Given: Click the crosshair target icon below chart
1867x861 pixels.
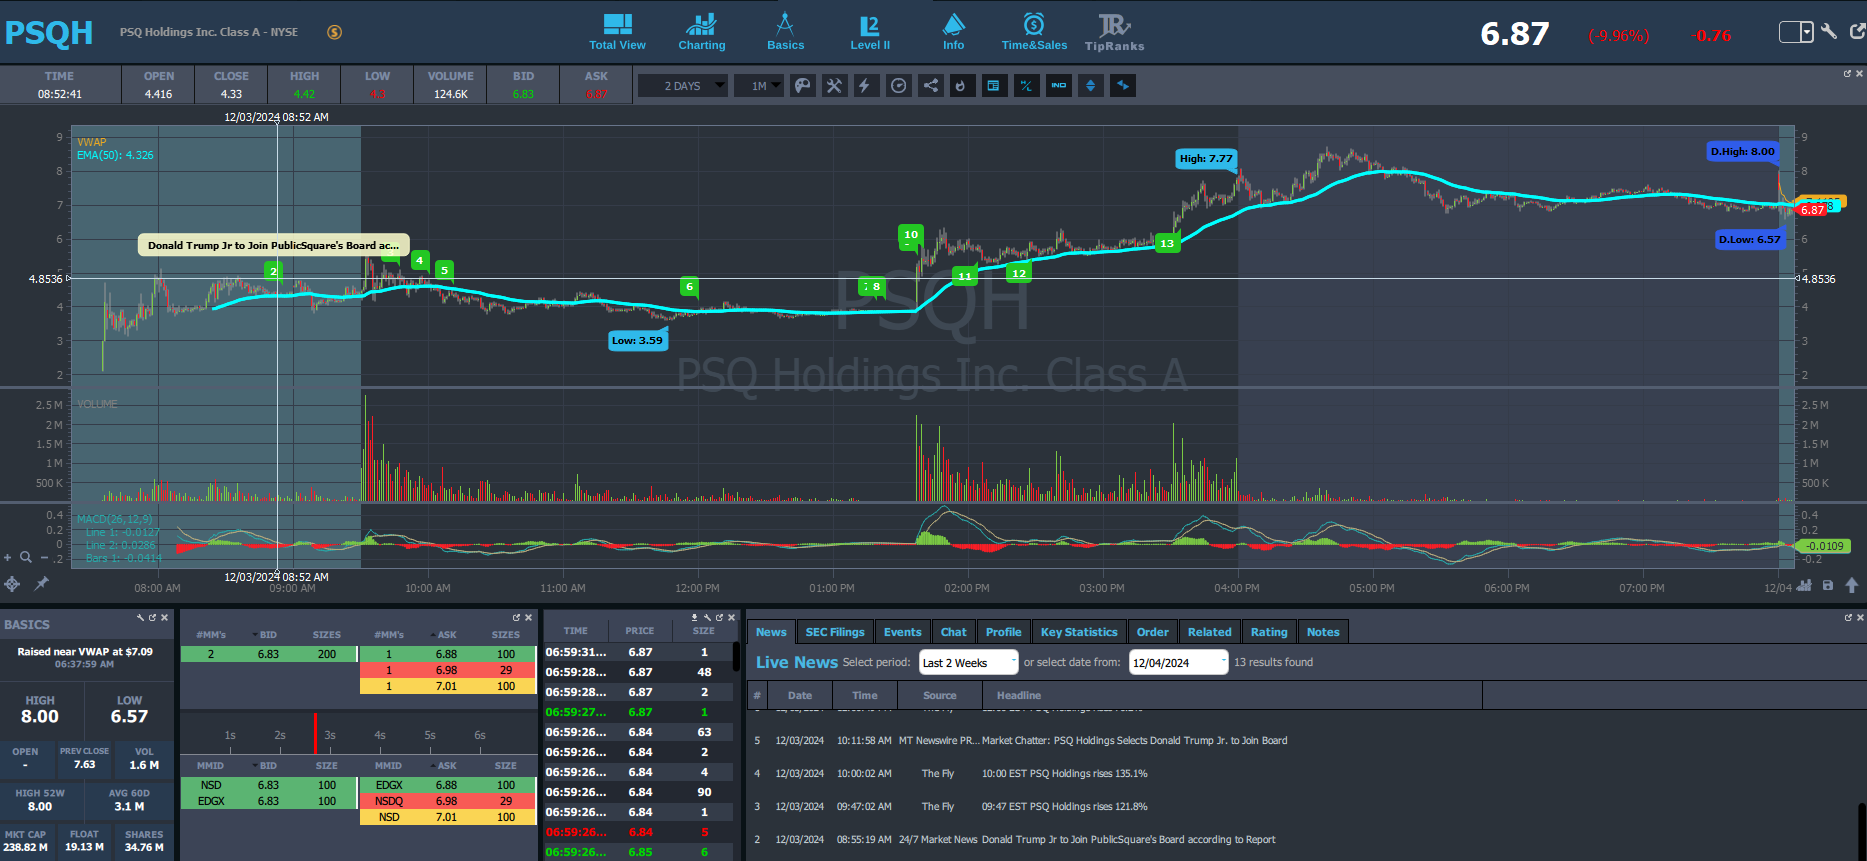Looking at the screenshot, I should tap(12, 584).
